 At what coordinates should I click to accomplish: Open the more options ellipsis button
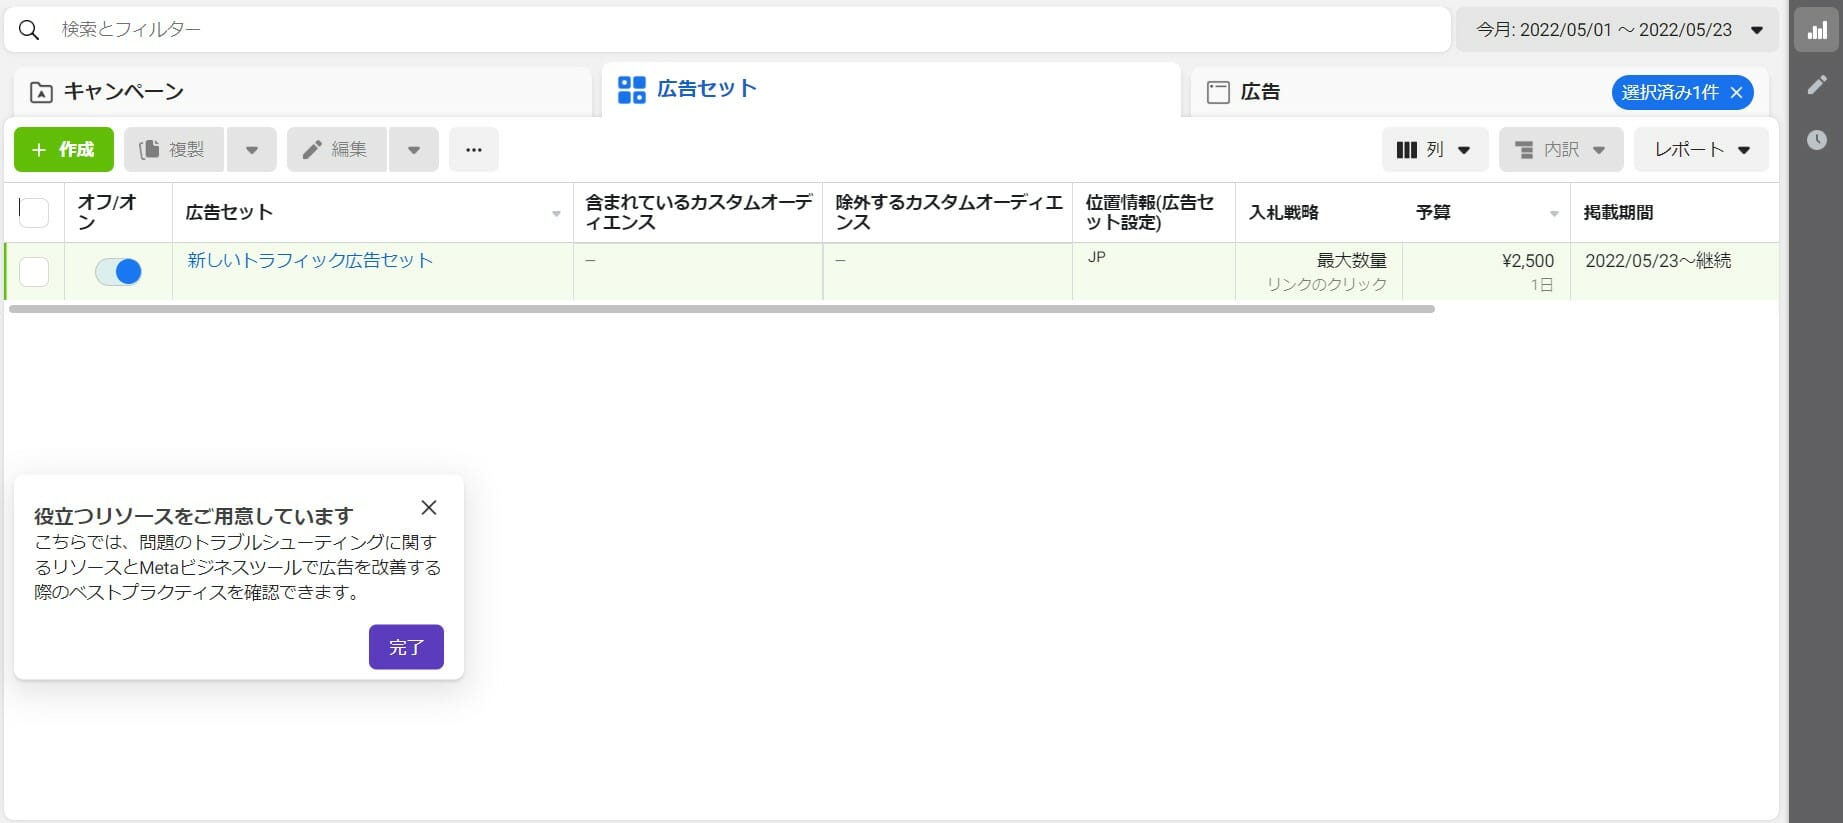click(x=474, y=150)
